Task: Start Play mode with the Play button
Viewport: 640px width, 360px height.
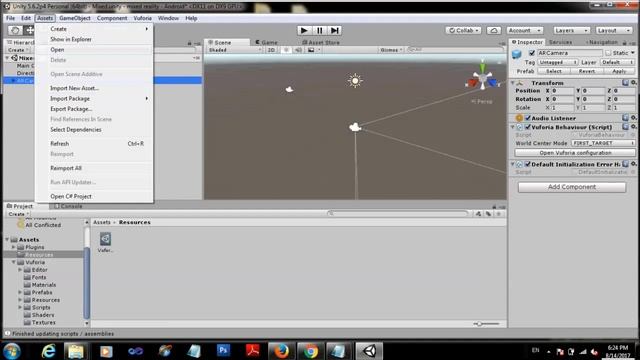Action: point(304,30)
